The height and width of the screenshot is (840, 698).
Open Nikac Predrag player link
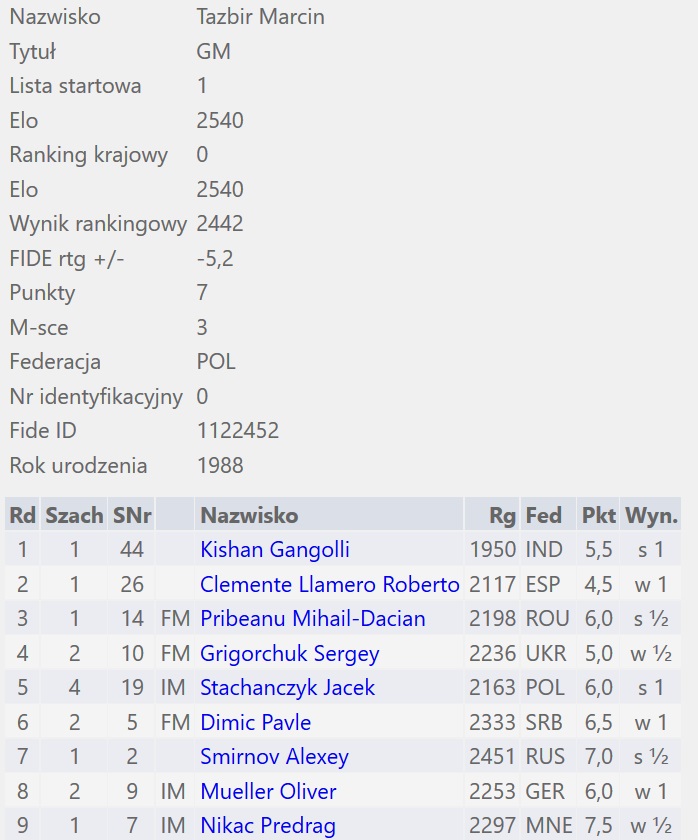[267, 826]
